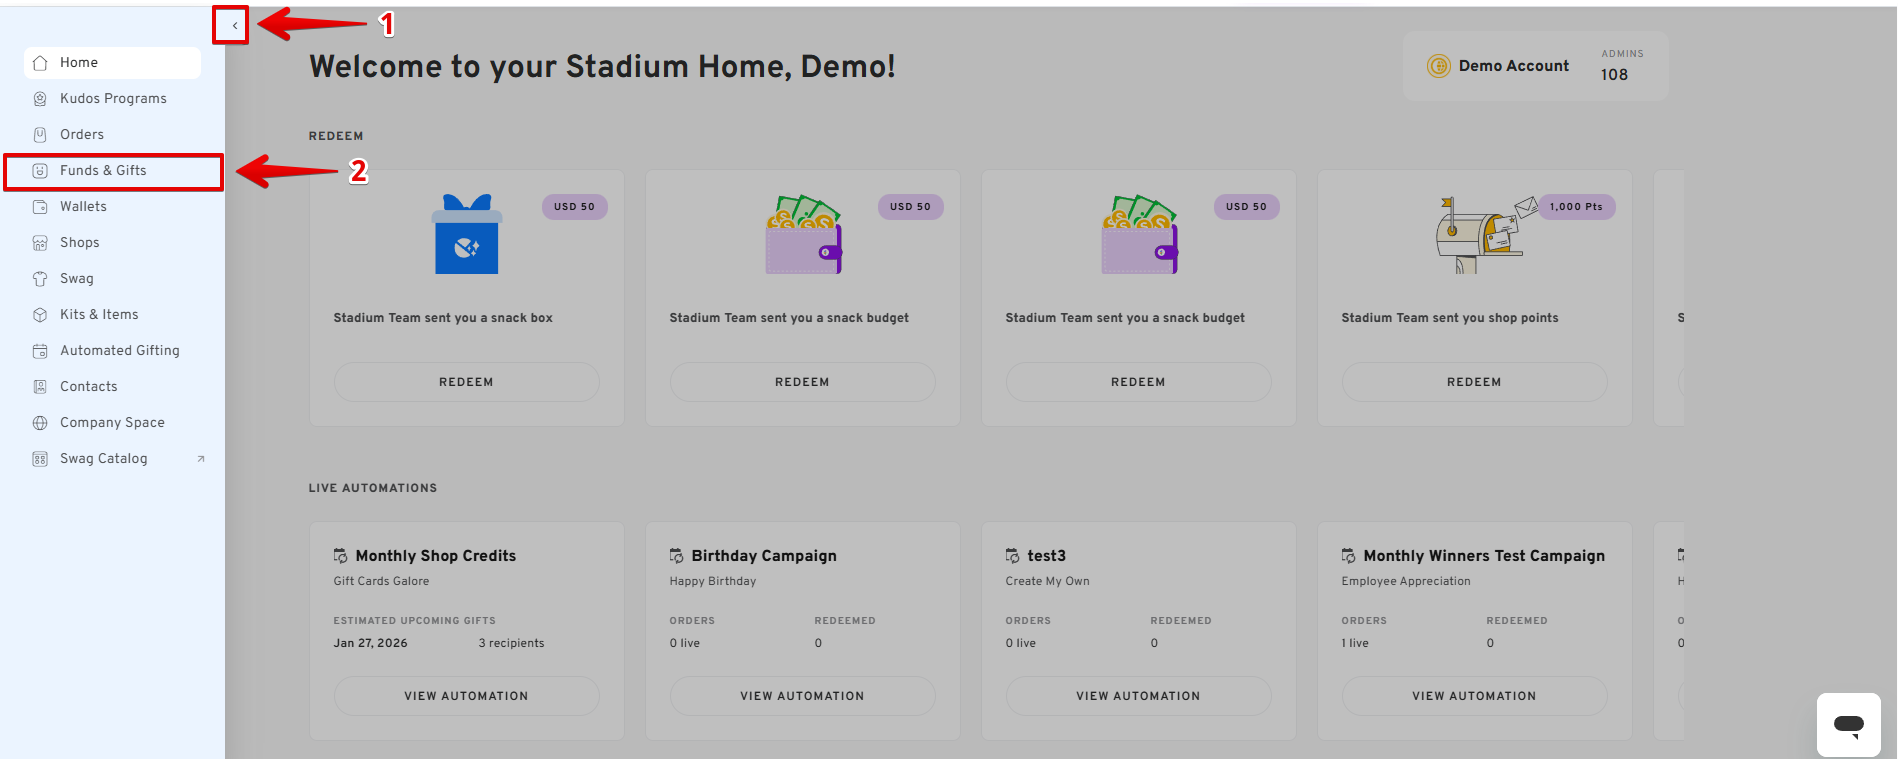View the Monthly Shop Credits automation
Viewport: 1898px width, 759px height.
pyautogui.click(x=466, y=696)
